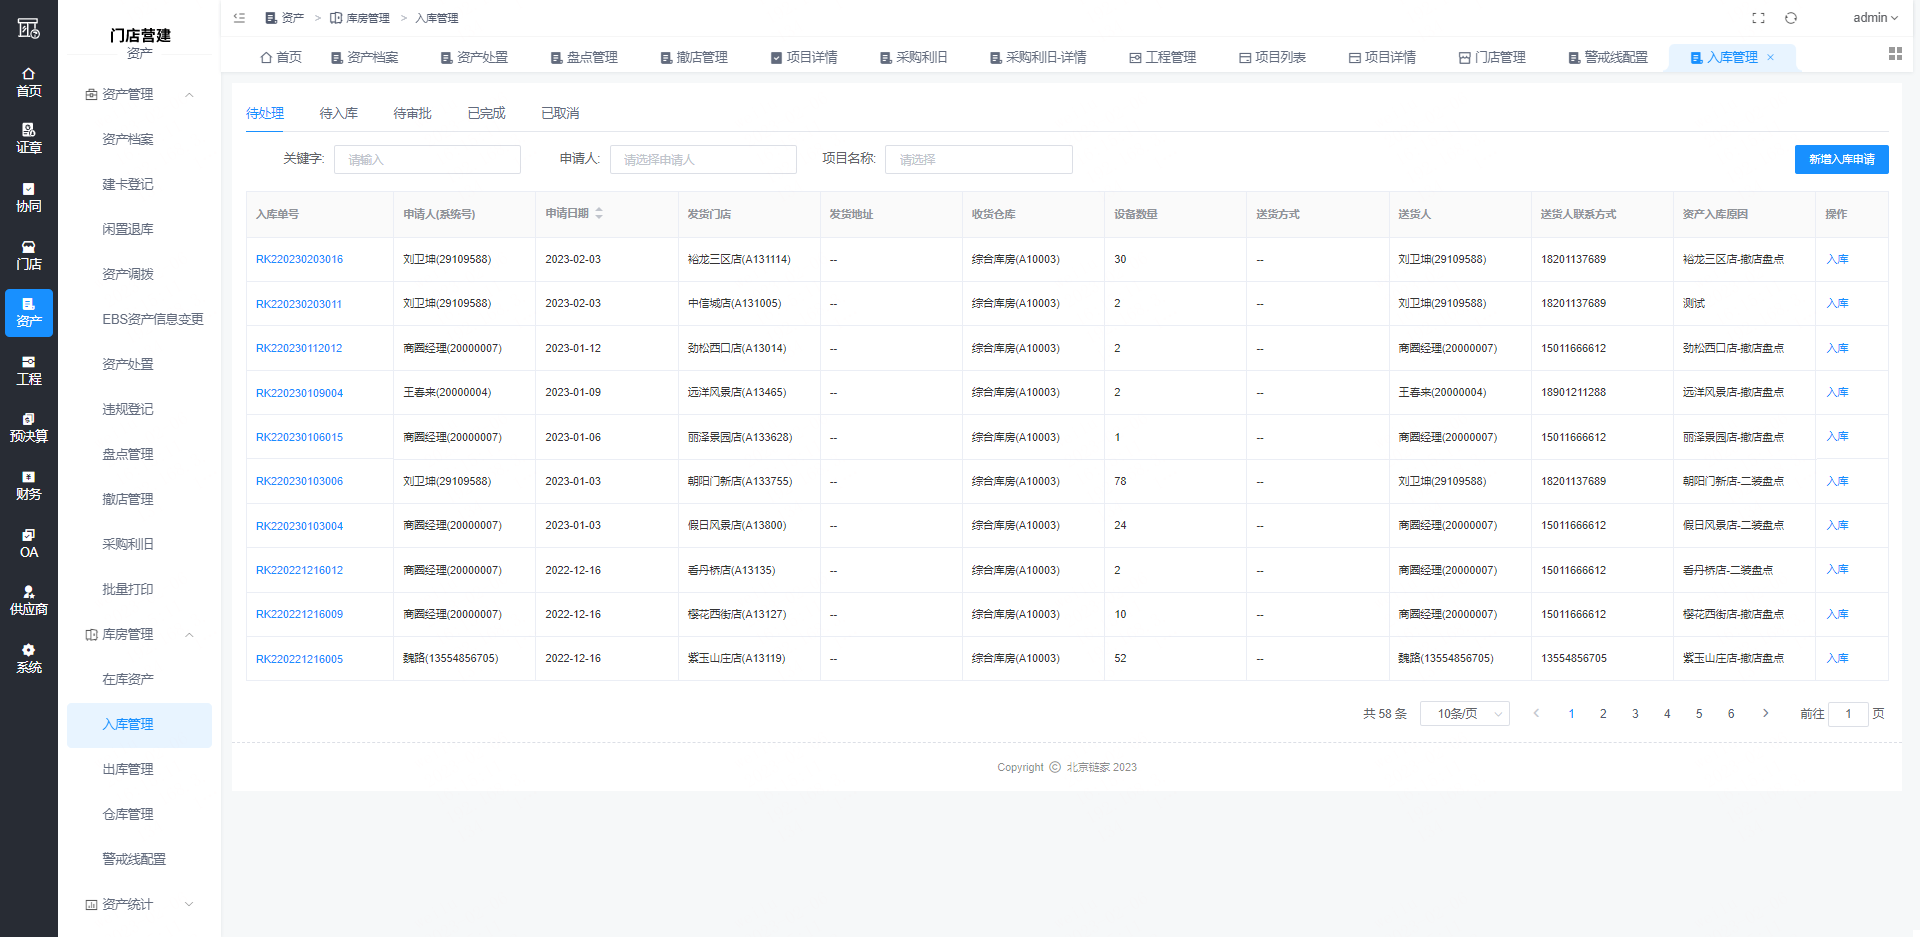The image size is (1920, 937).
Task: Open the 财务 module in left rail
Action: click(29, 485)
